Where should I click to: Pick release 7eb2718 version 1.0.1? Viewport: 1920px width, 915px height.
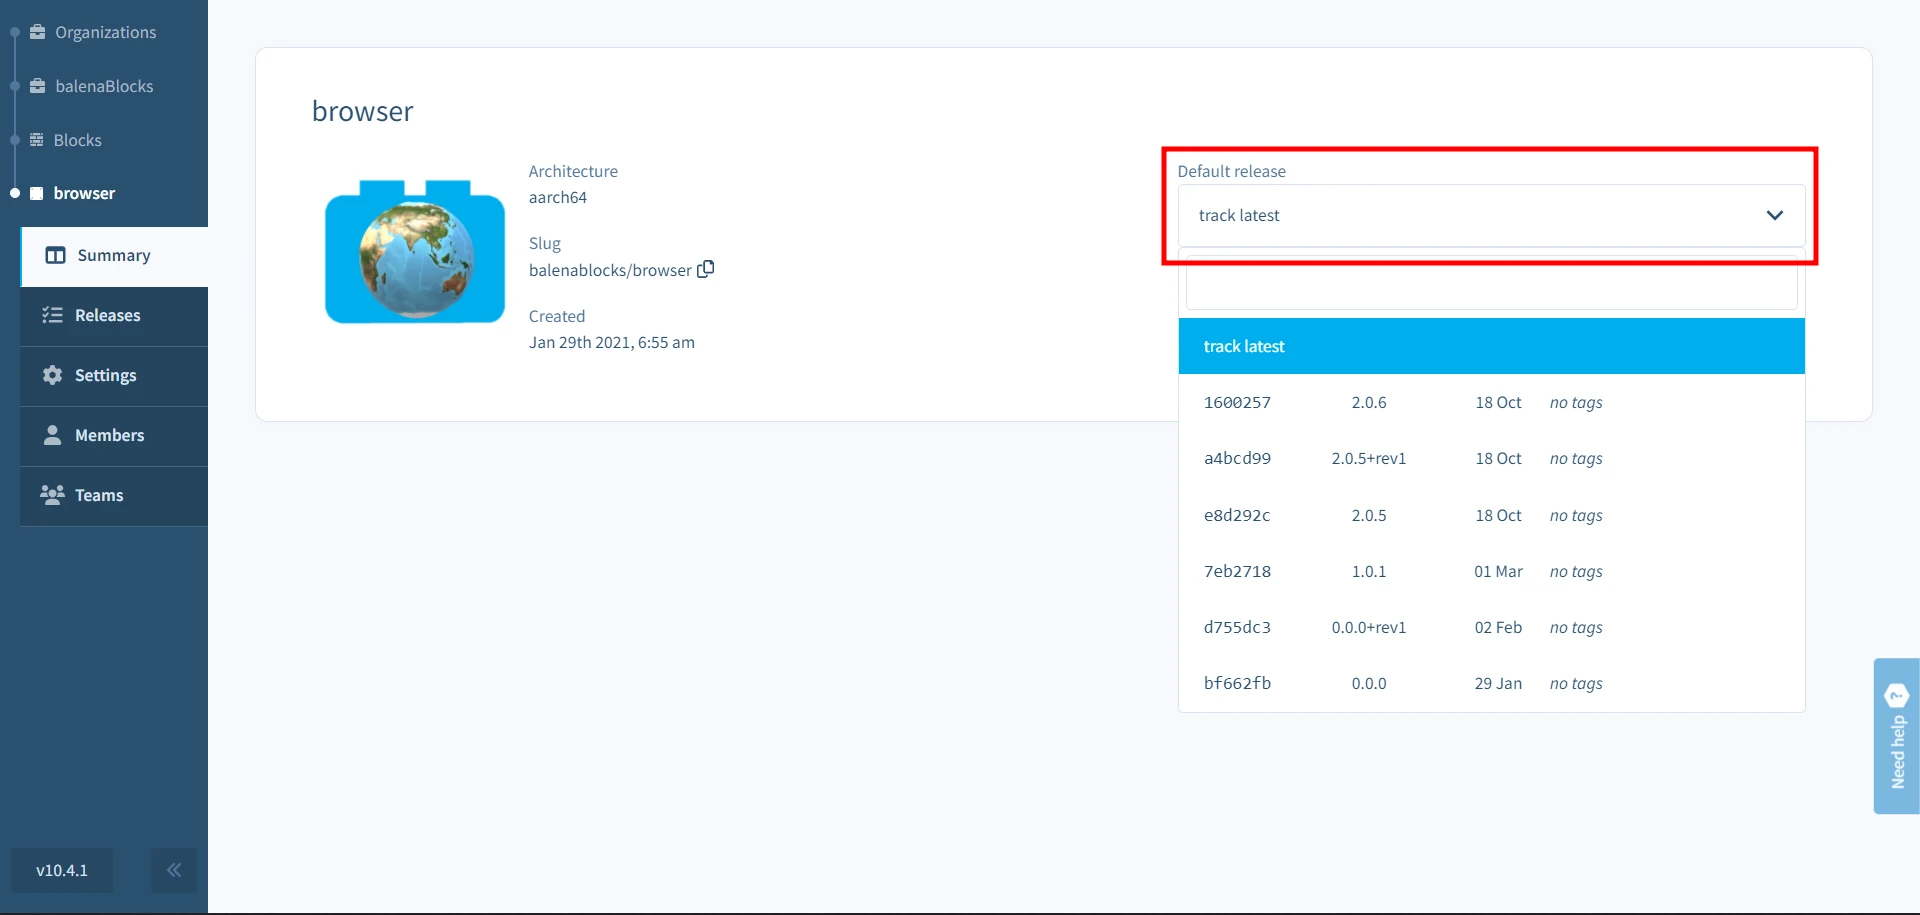[1490, 572]
